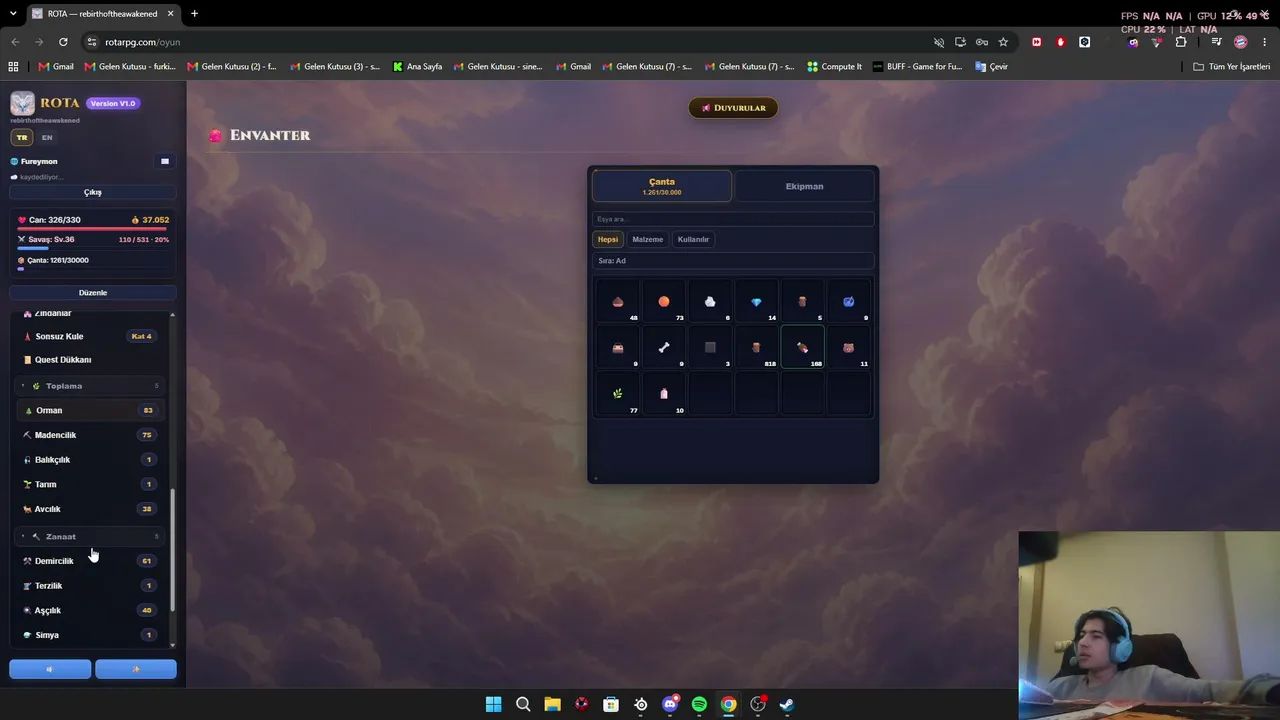
Task: Select the dark block item with count 3
Action: (710, 348)
